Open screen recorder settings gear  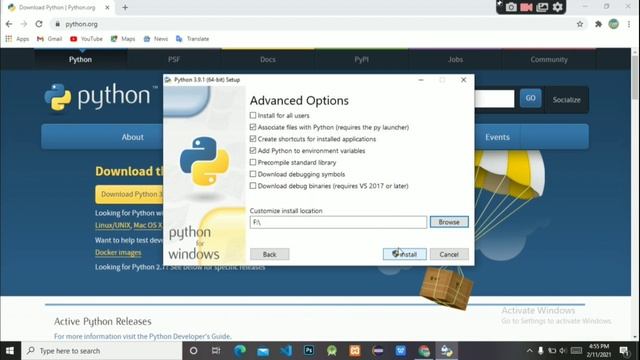point(558,7)
